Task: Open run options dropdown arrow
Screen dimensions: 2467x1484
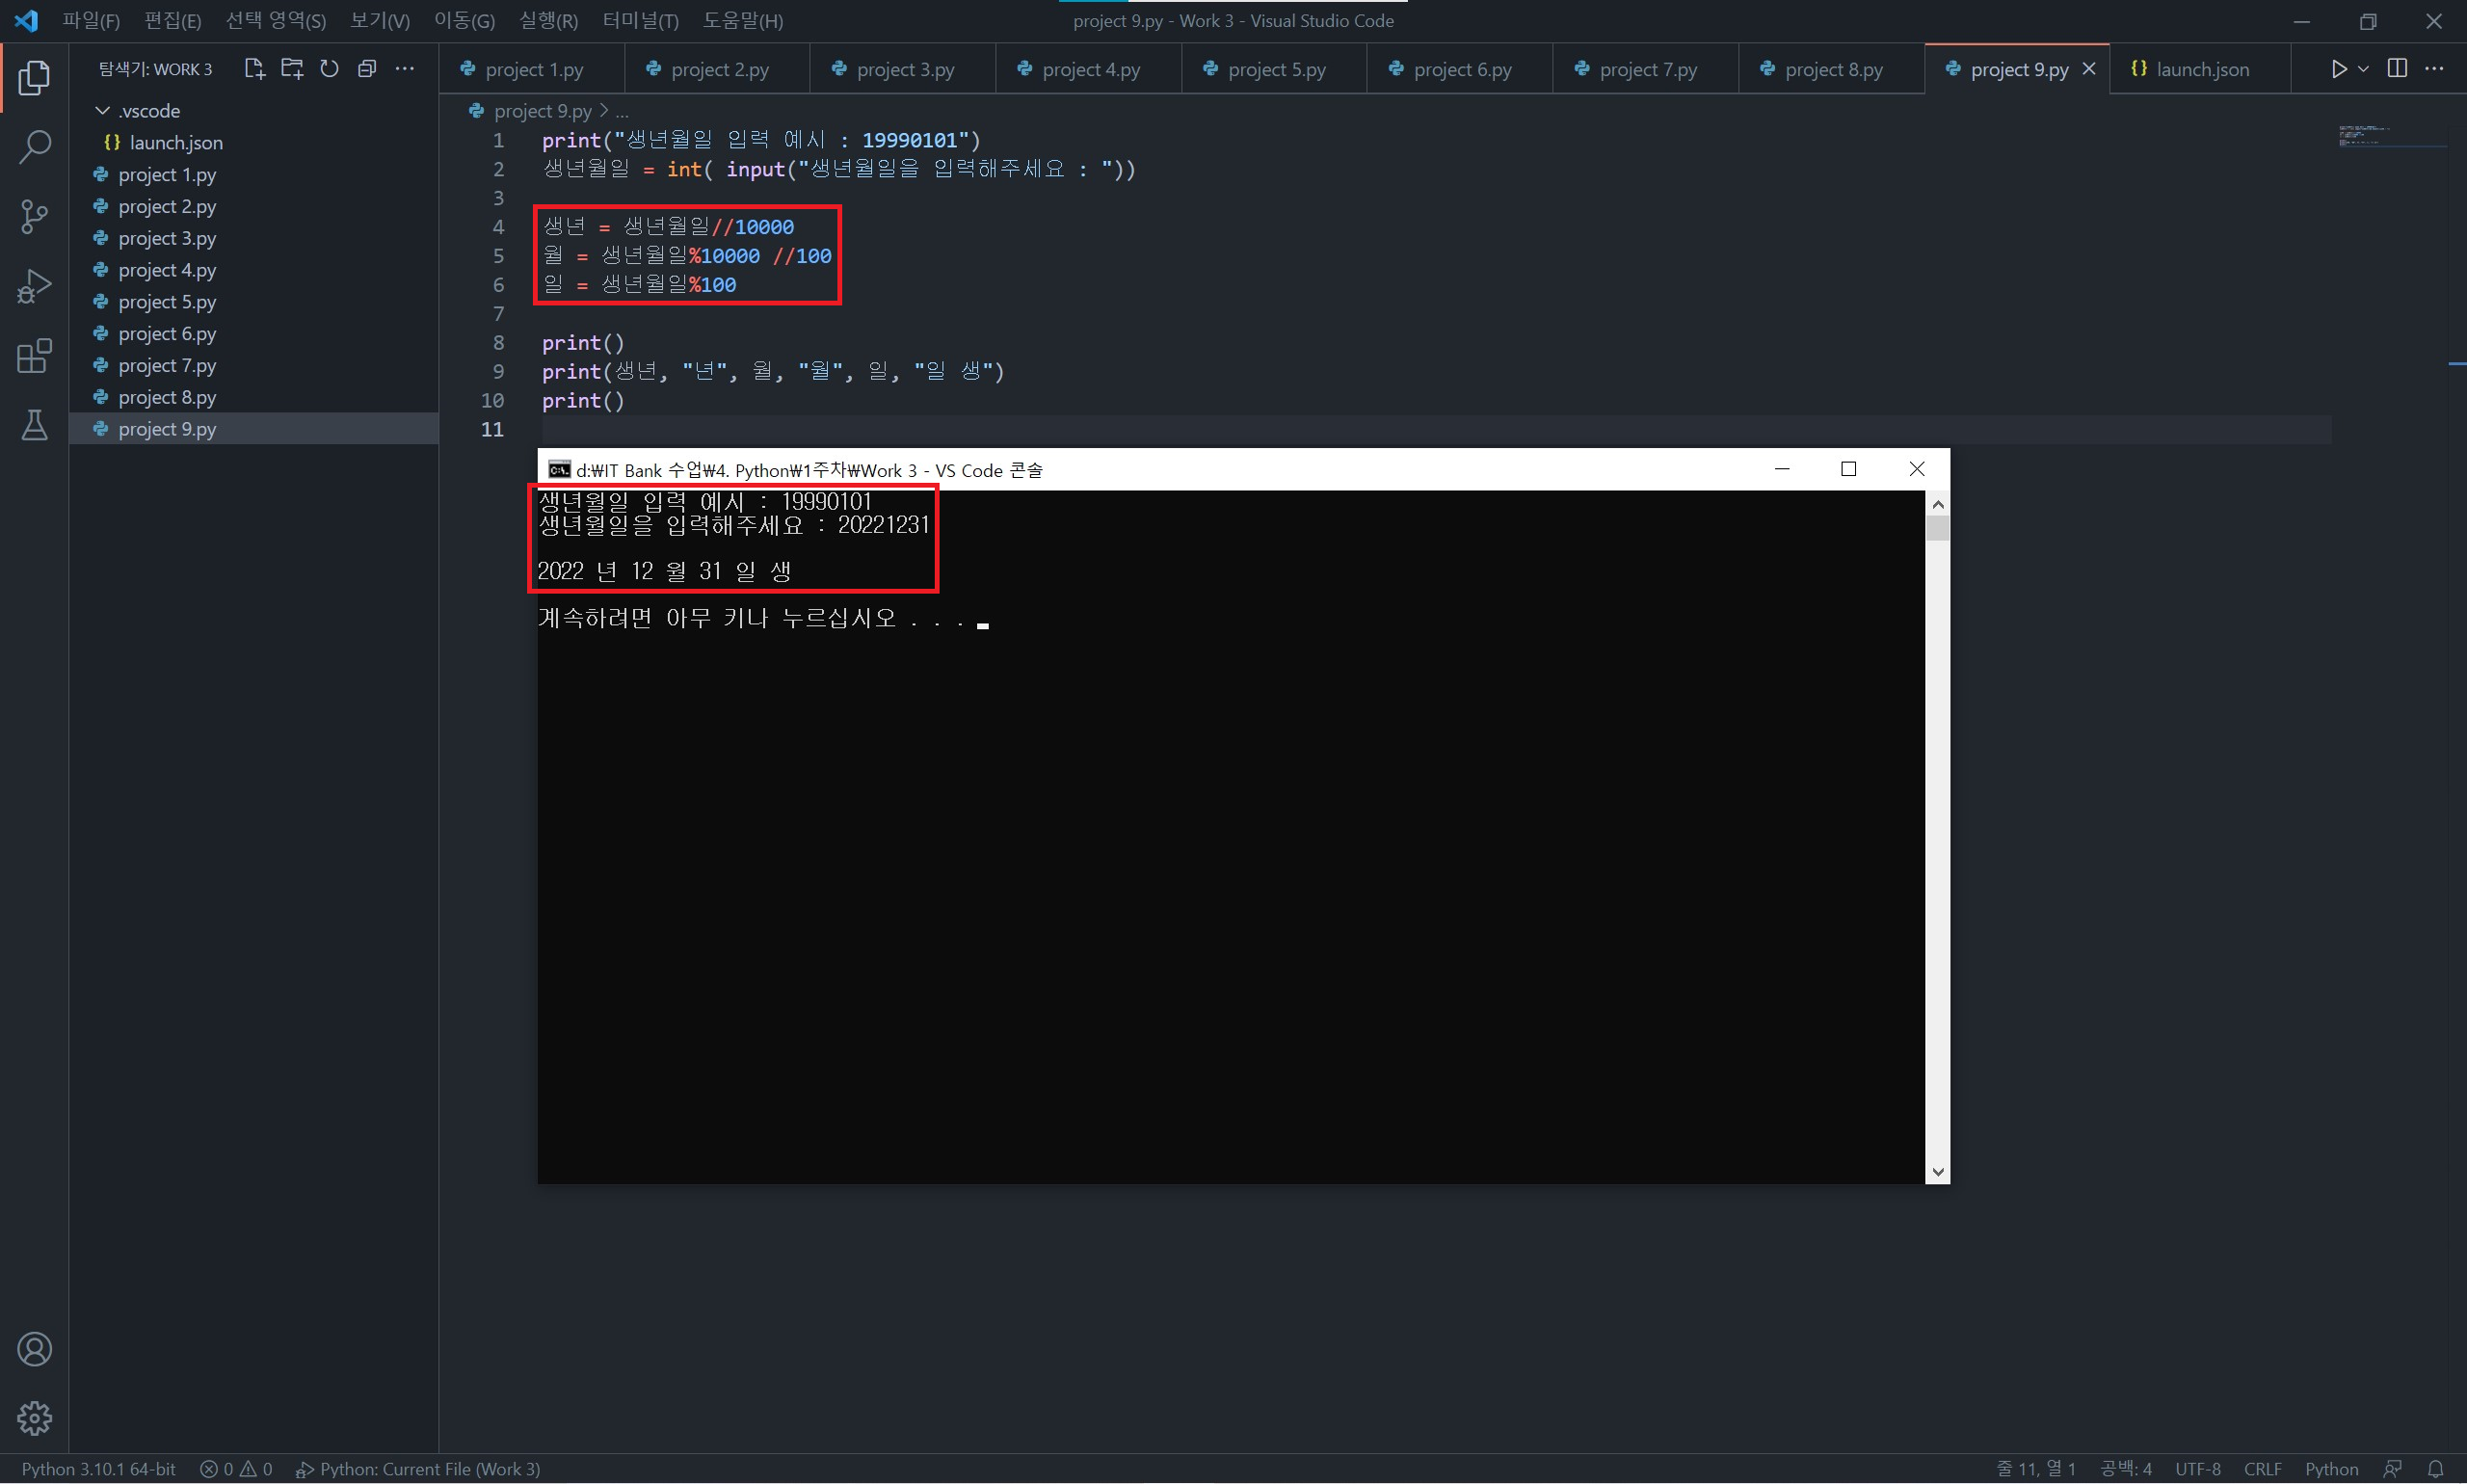Action: coord(2363,69)
